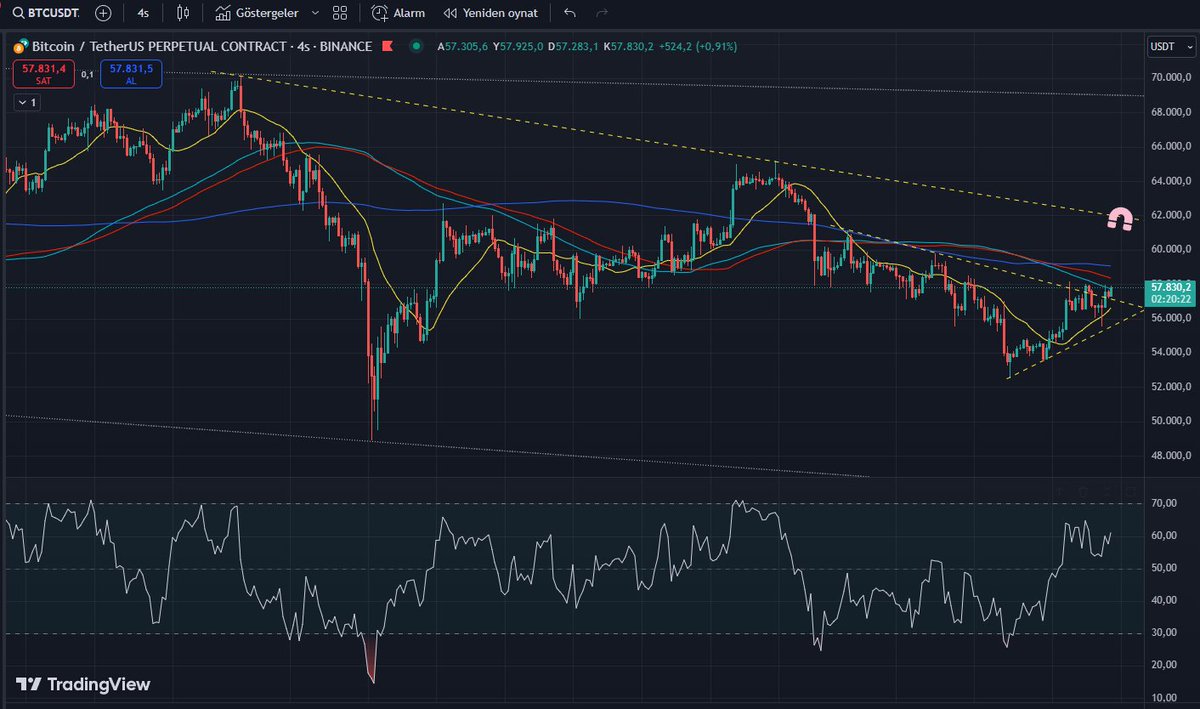Click the SAT sell button

pyautogui.click(x=43, y=74)
